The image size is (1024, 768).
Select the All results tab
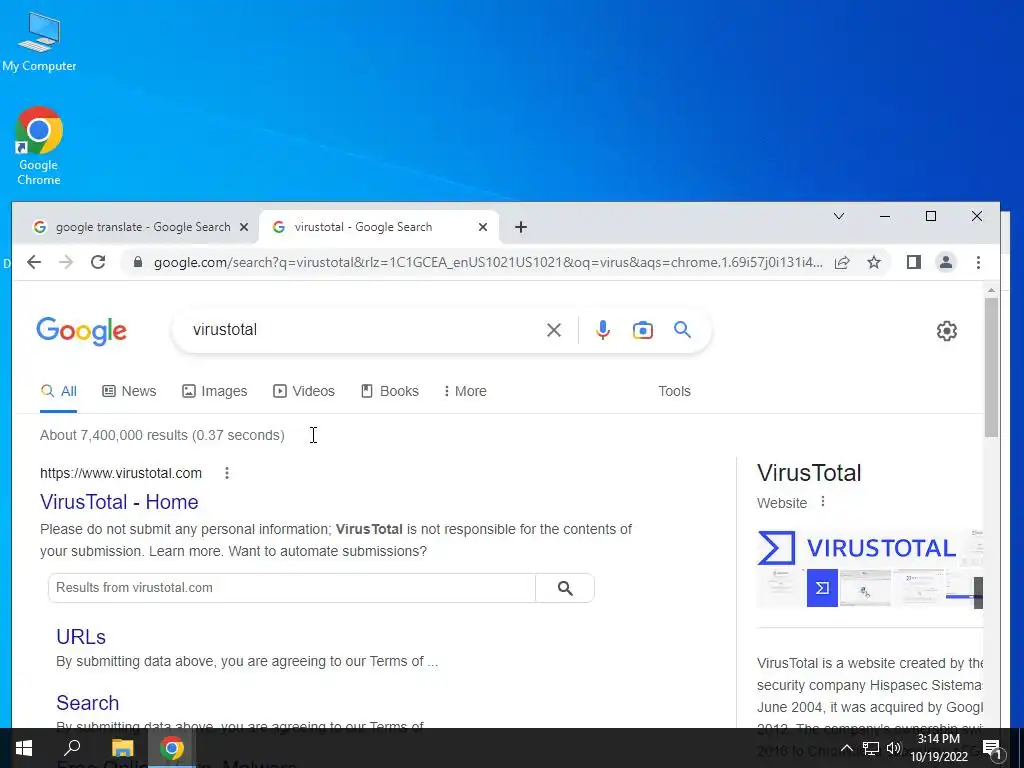[x=59, y=391]
